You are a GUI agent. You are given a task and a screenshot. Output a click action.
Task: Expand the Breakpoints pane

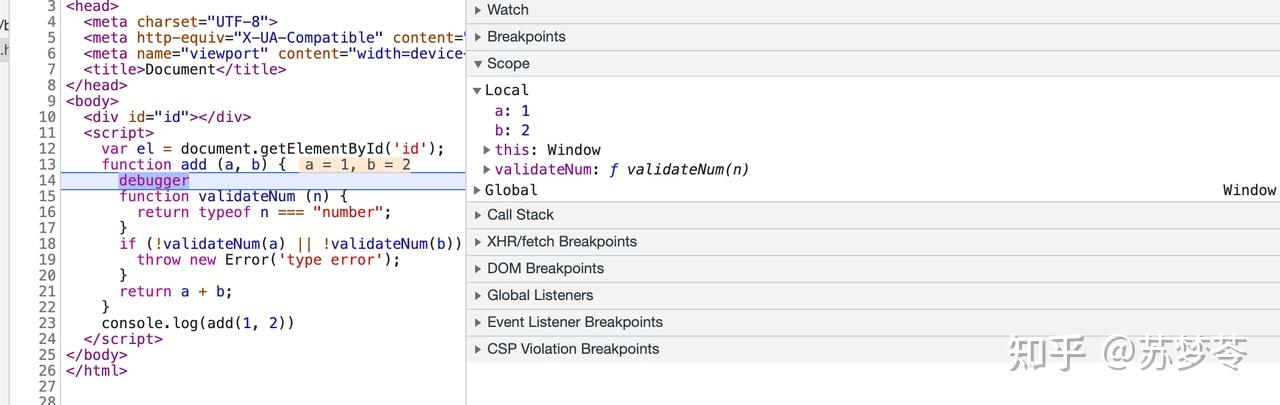[526, 37]
